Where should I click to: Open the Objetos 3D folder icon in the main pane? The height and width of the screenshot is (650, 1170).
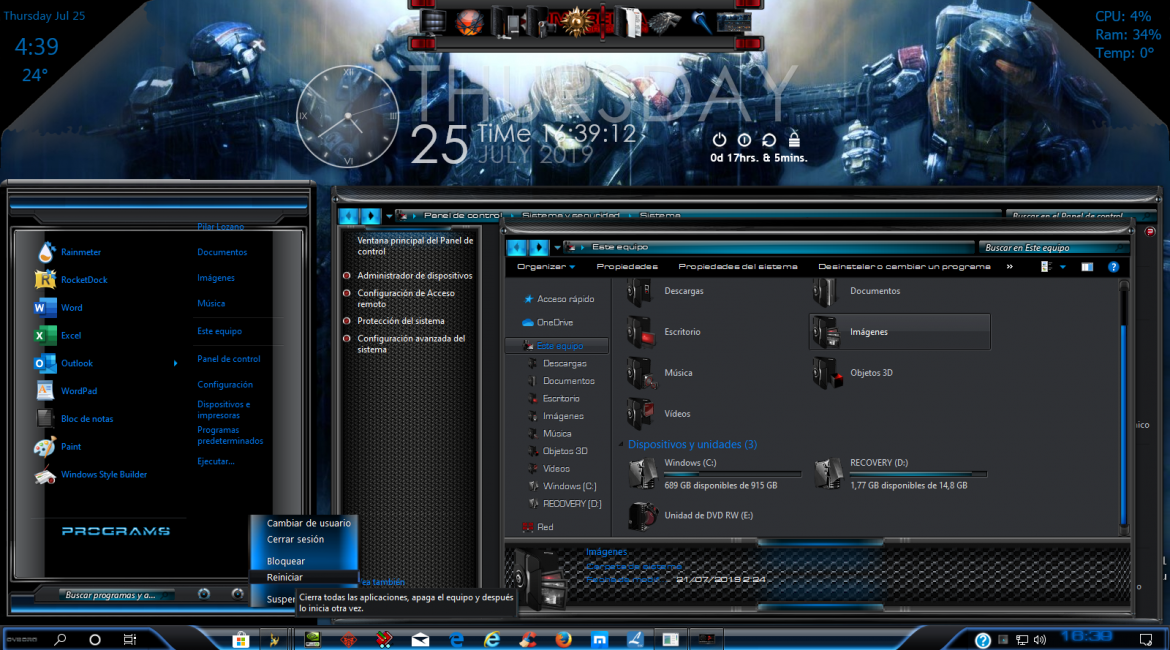(x=828, y=373)
